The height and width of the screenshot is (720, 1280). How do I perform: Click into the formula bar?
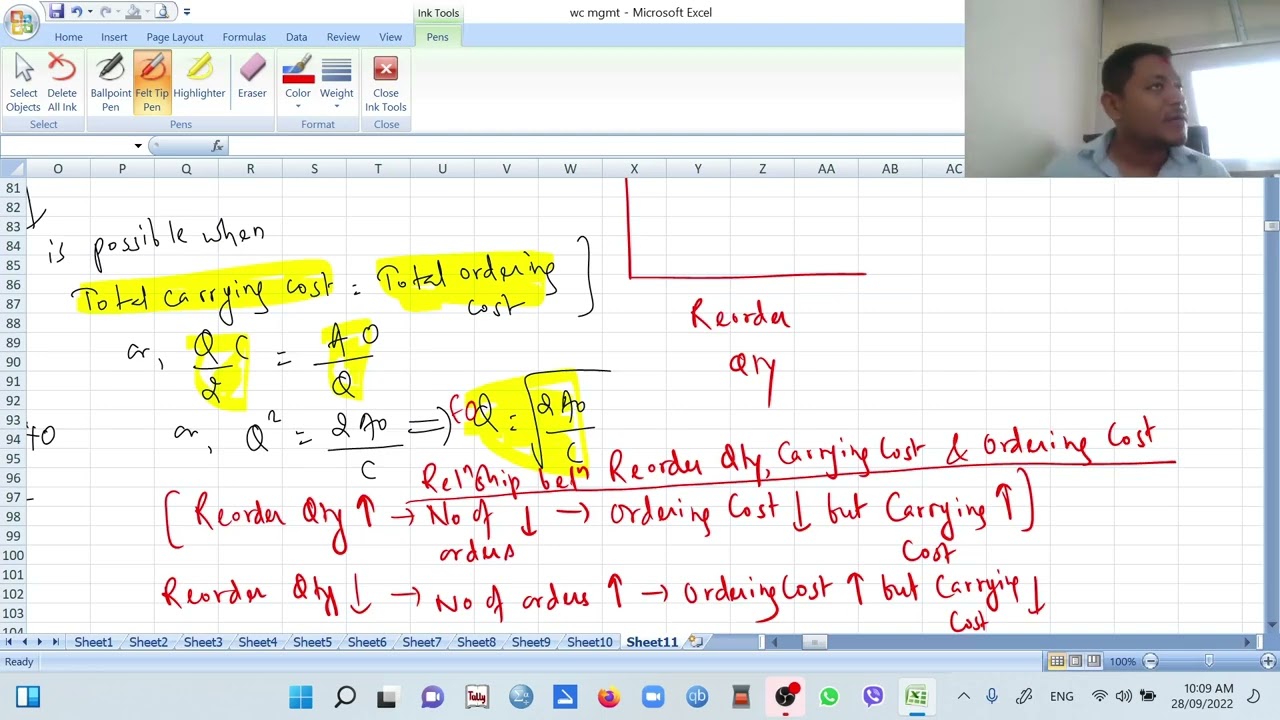[x=594, y=146]
